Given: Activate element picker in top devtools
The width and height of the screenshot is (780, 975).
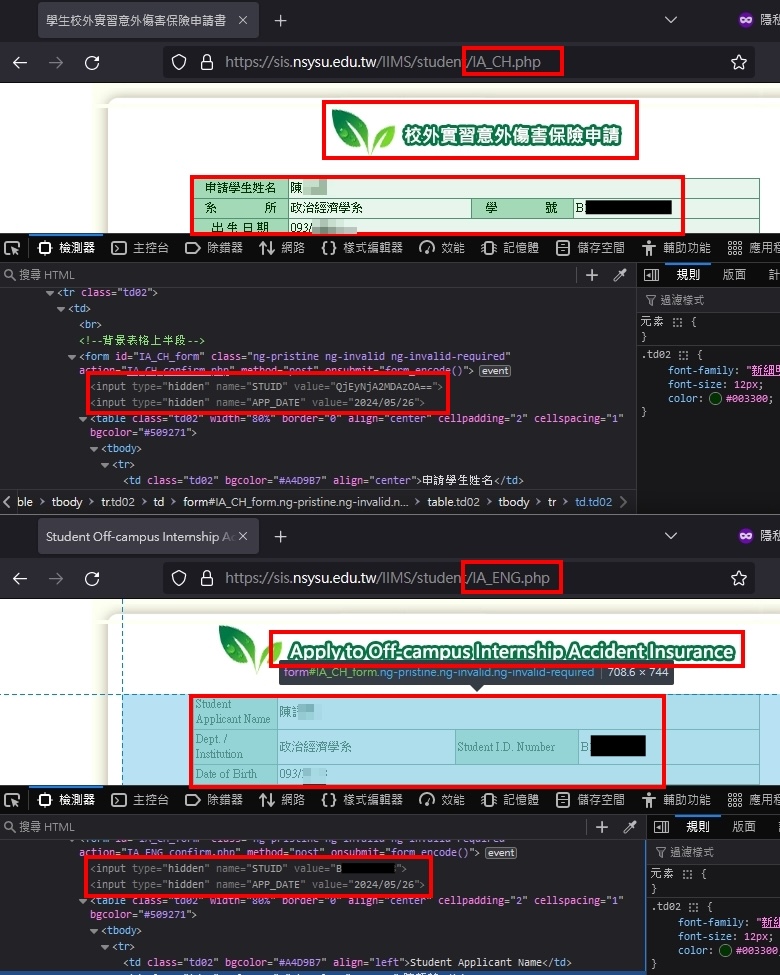Looking at the screenshot, I should (x=12, y=248).
